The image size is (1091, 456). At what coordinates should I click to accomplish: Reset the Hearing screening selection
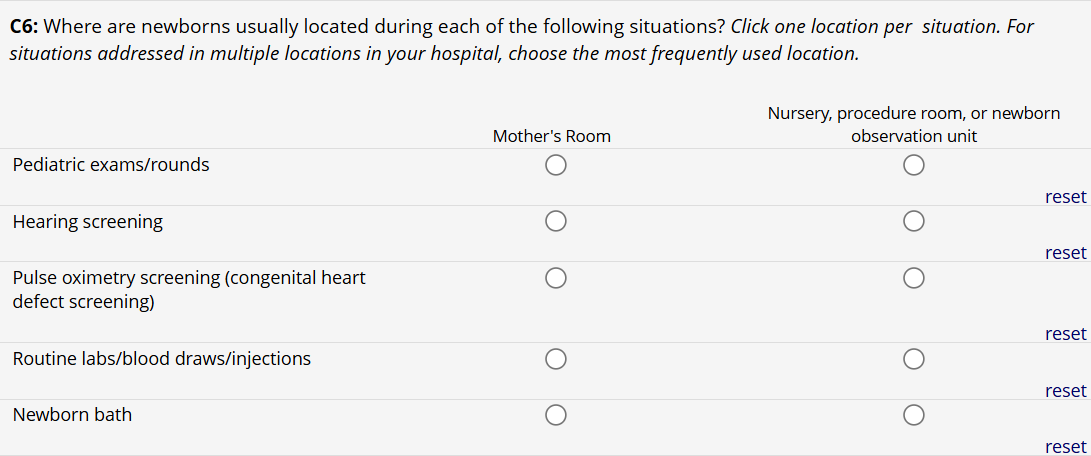pyautogui.click(x=1065, y=253)
